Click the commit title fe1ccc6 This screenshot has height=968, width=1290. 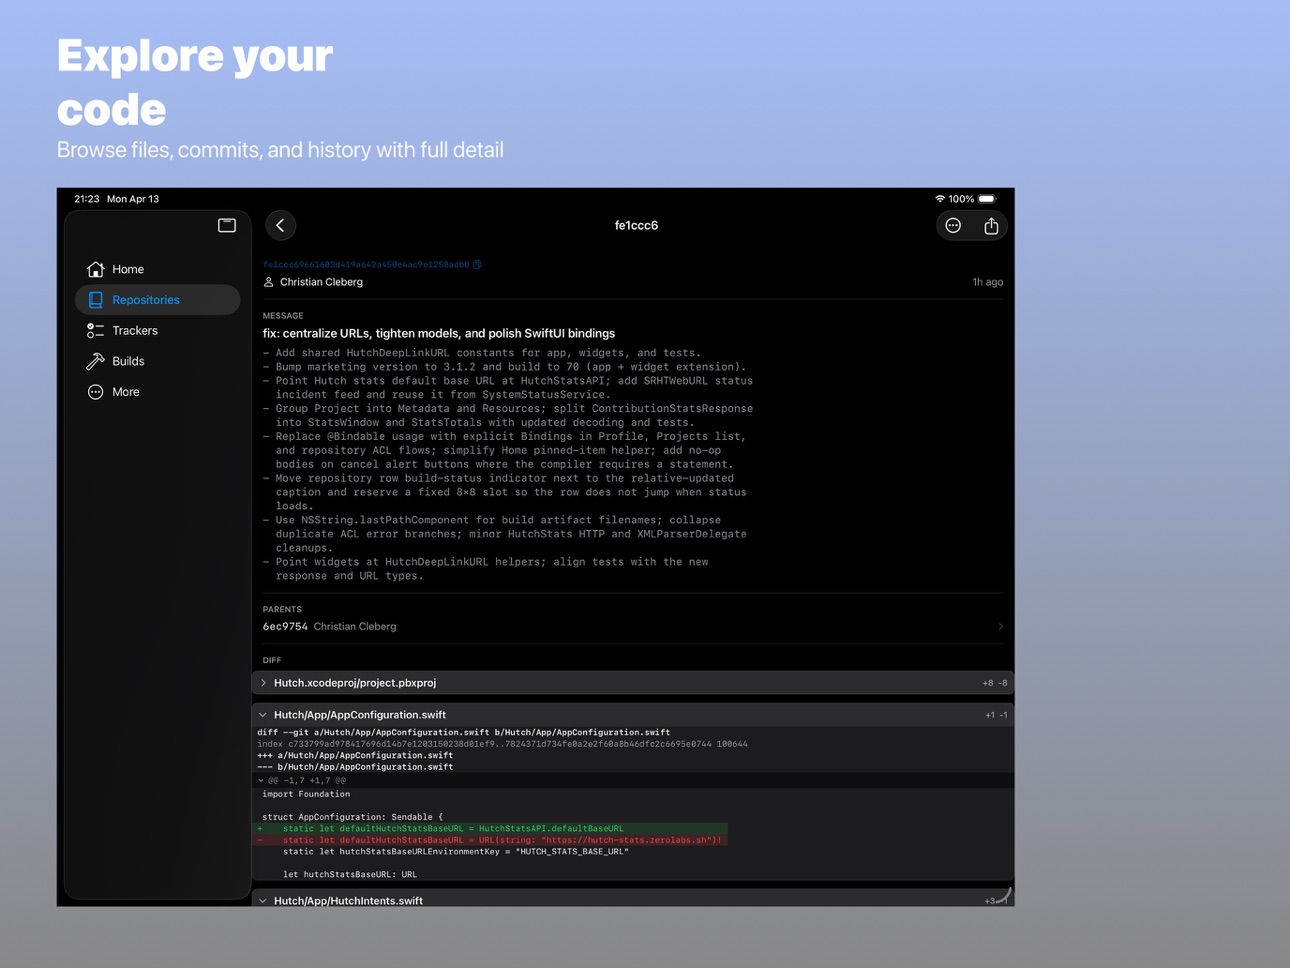(x=636, y=226)
